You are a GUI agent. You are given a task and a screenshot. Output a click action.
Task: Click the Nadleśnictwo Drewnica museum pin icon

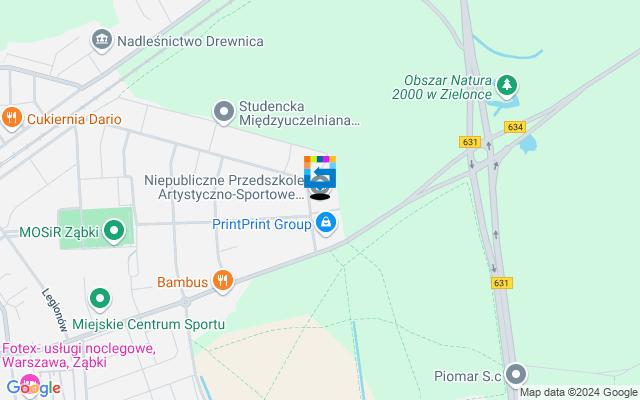tap(101, 40)
